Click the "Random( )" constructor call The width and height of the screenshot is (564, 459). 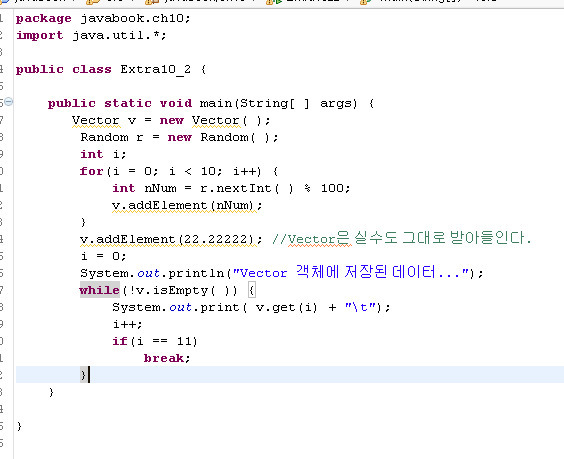click(x=236, y=137)
